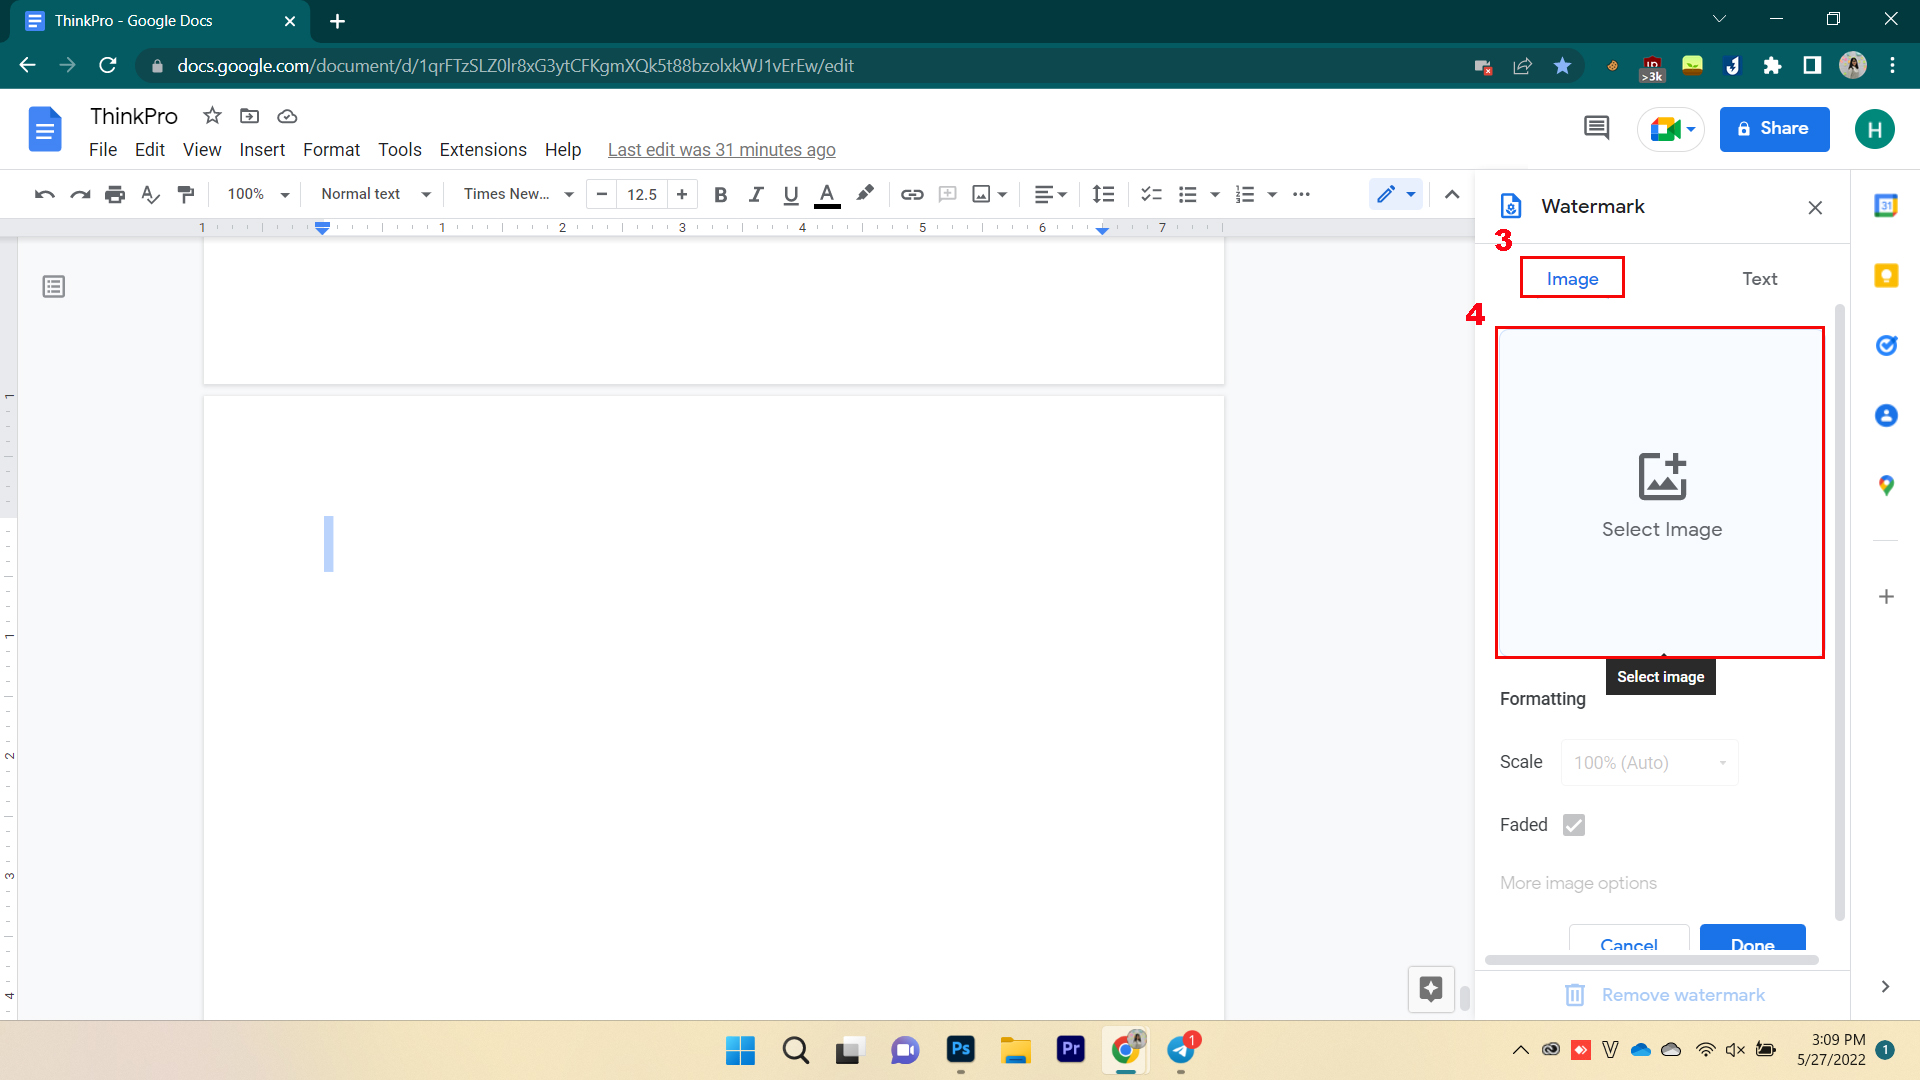Switch to the Text tab in Watermark
Image resolution: width=1920 pixels, height=1080 pixels.
(x=1760, y=278)
